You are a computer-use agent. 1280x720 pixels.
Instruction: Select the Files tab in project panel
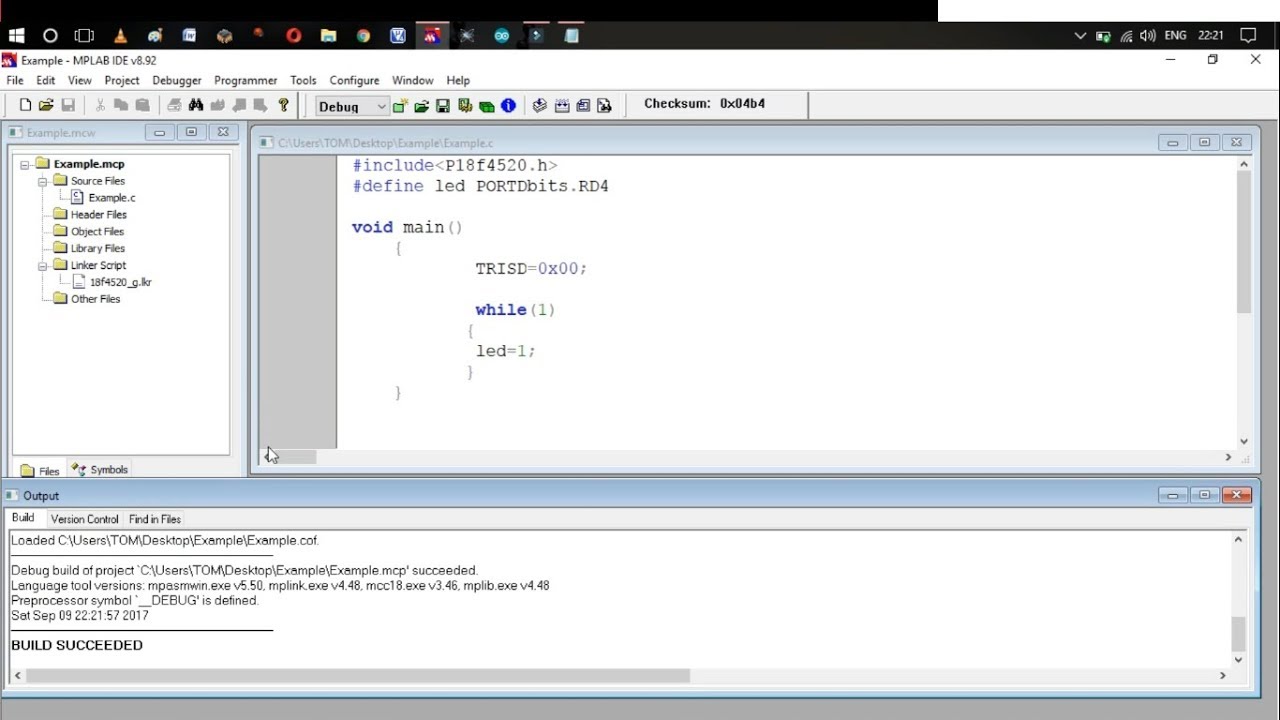click(41, 471)
